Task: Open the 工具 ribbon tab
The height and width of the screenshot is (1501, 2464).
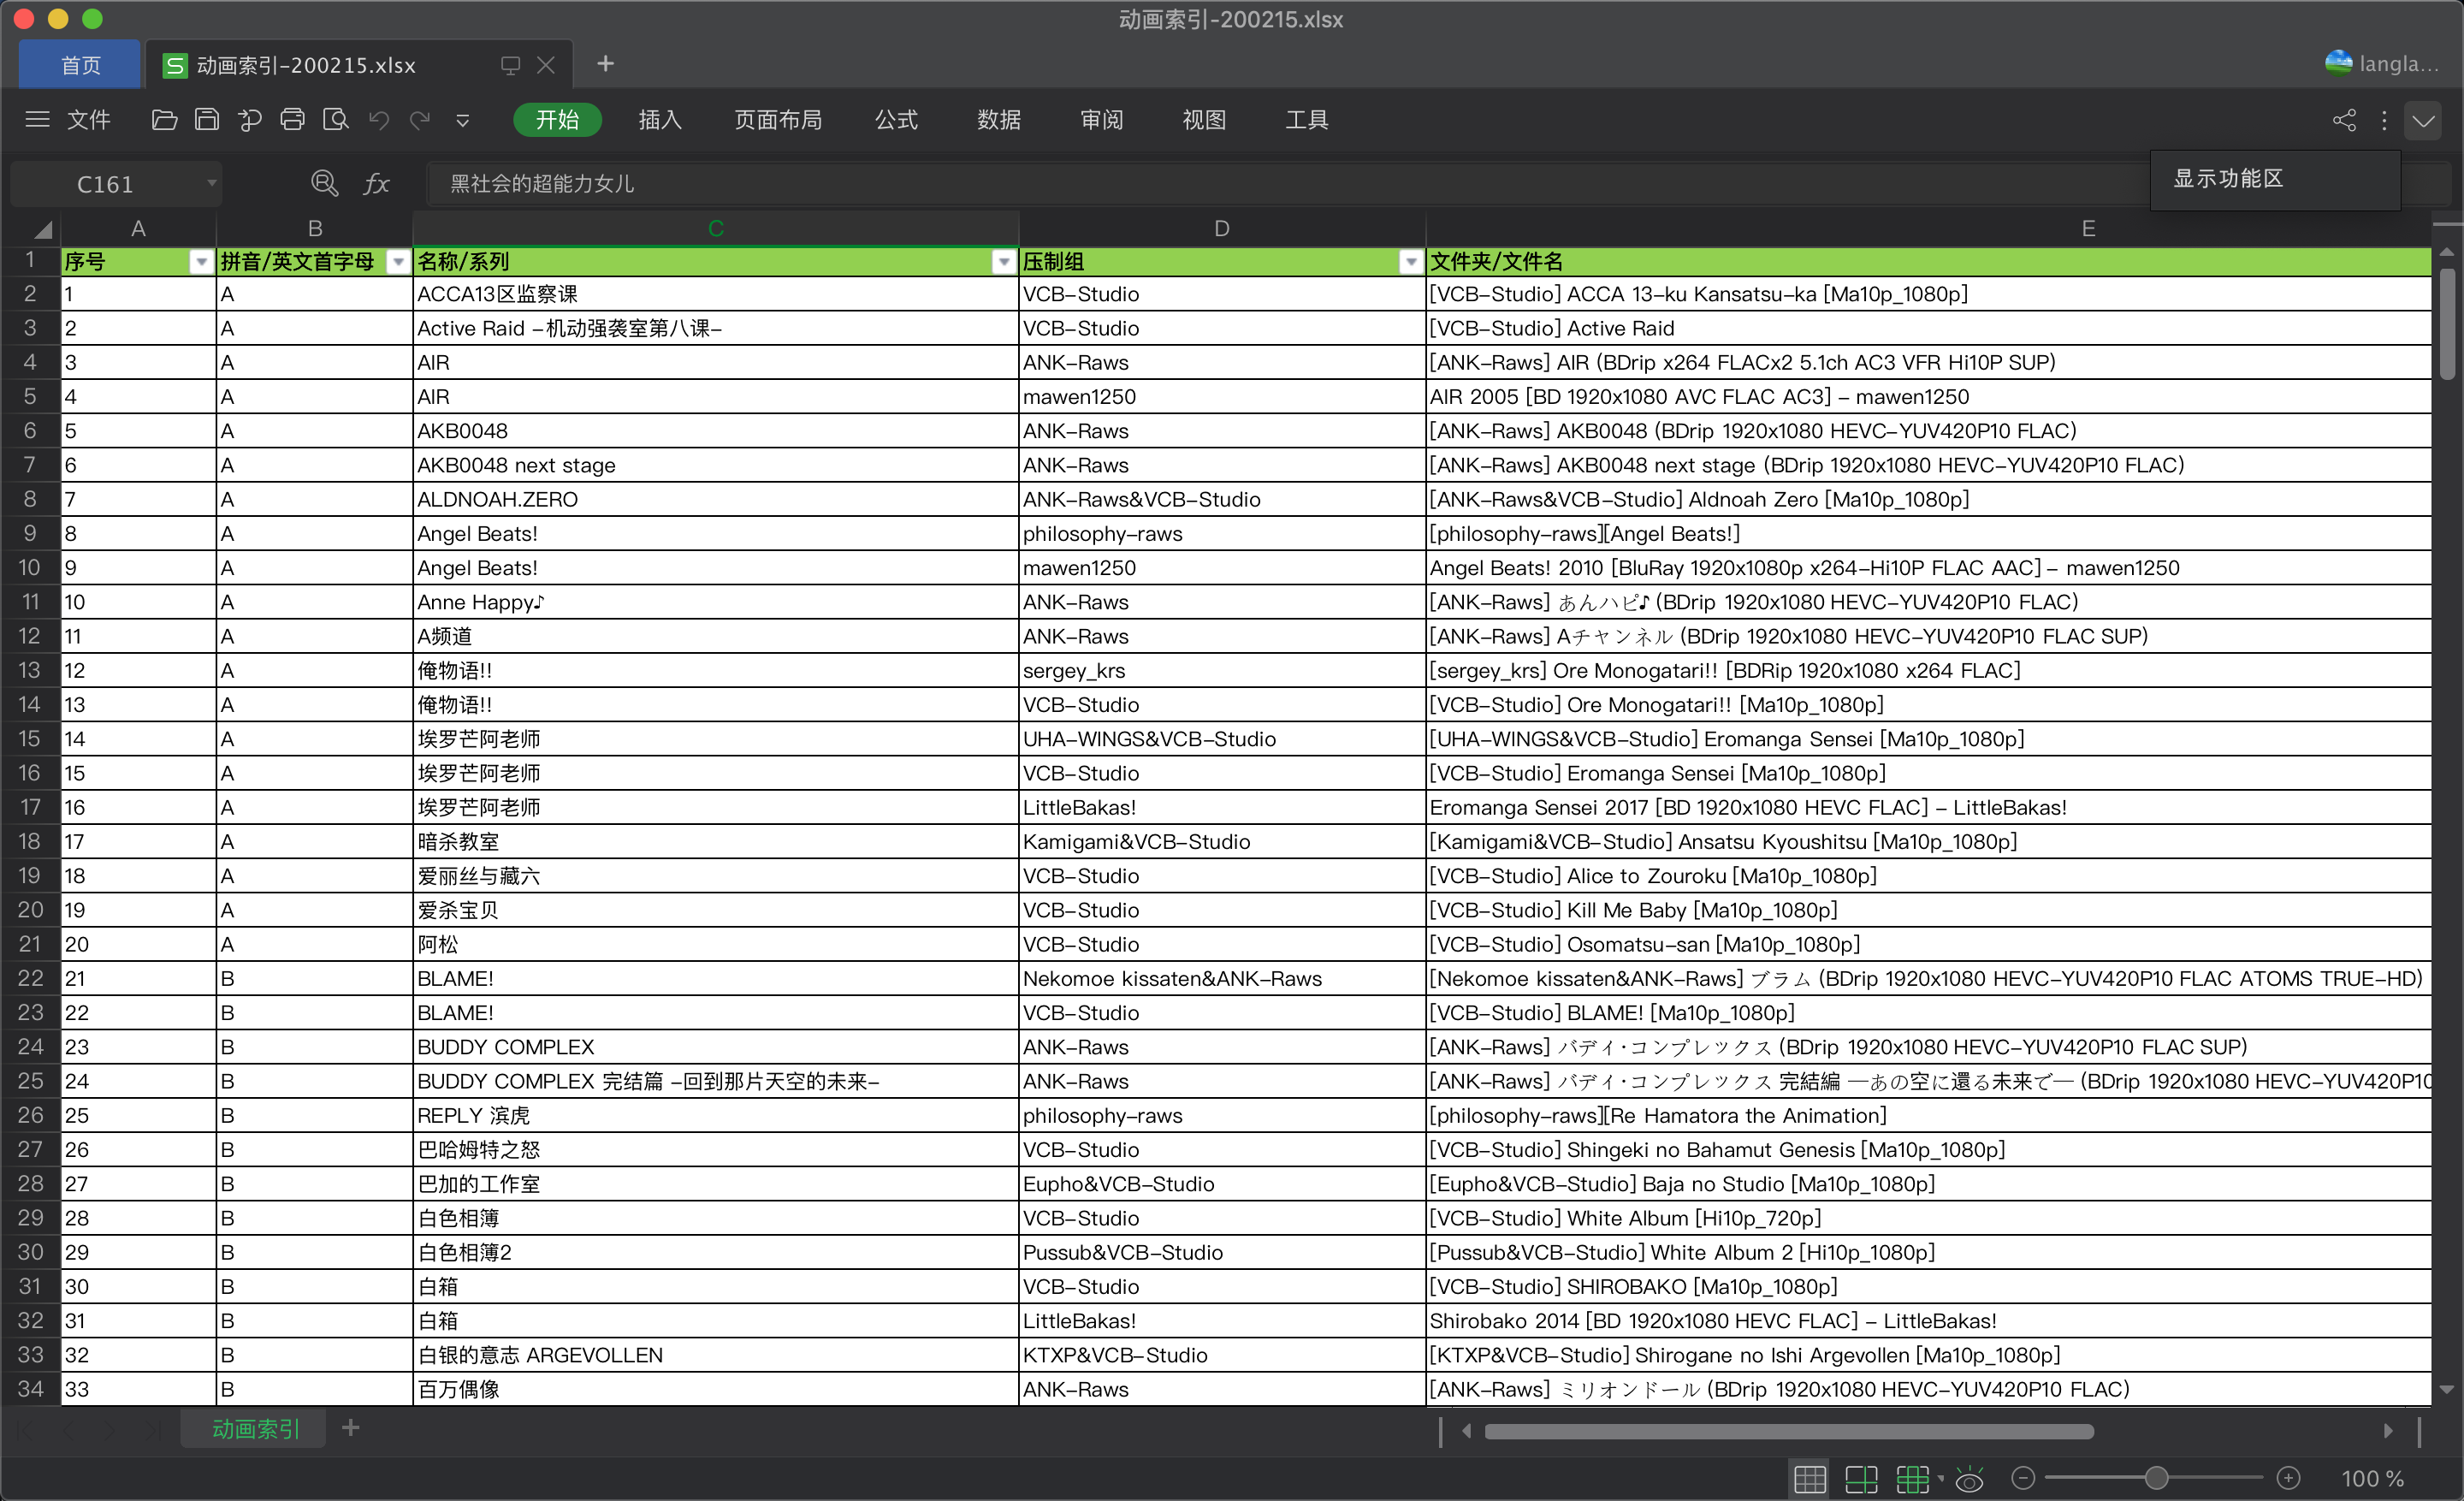Action: pyautogui.click(x=1306, y=120)
